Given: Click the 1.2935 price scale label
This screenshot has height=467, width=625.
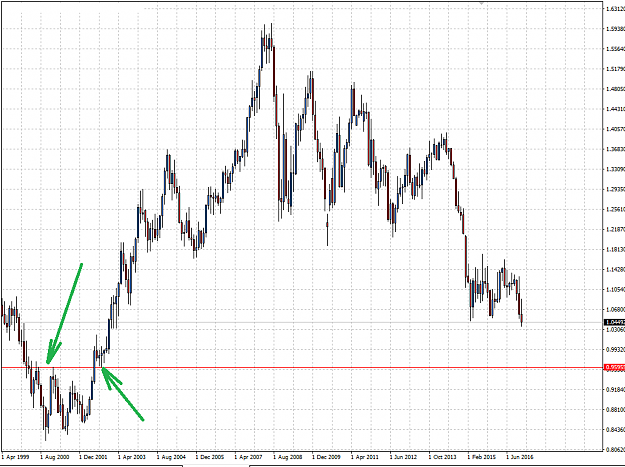Looking at the screenshot, I should [x=615, y=189].
